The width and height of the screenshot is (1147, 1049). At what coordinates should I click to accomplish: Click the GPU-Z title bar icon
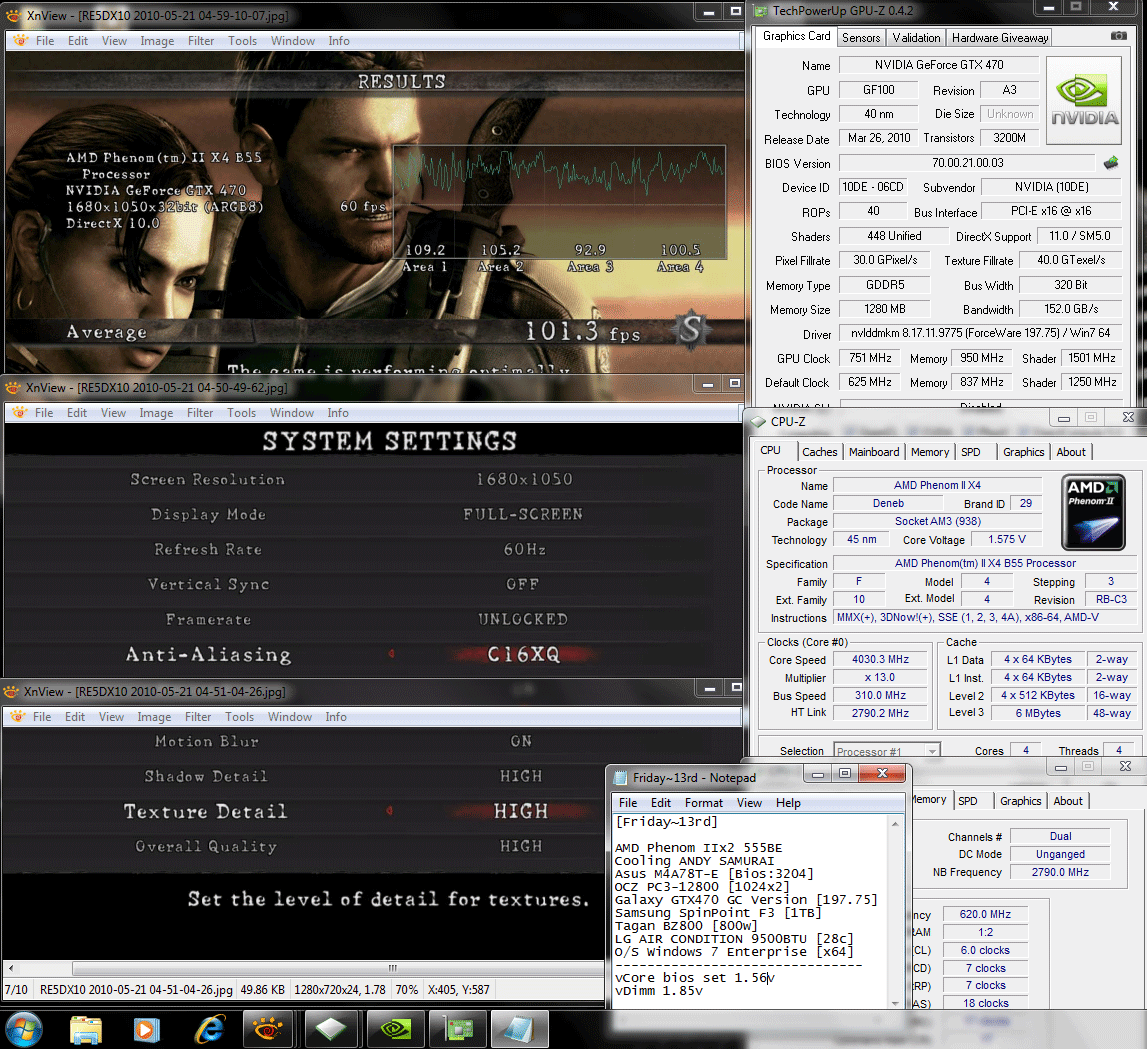[761, 11]
